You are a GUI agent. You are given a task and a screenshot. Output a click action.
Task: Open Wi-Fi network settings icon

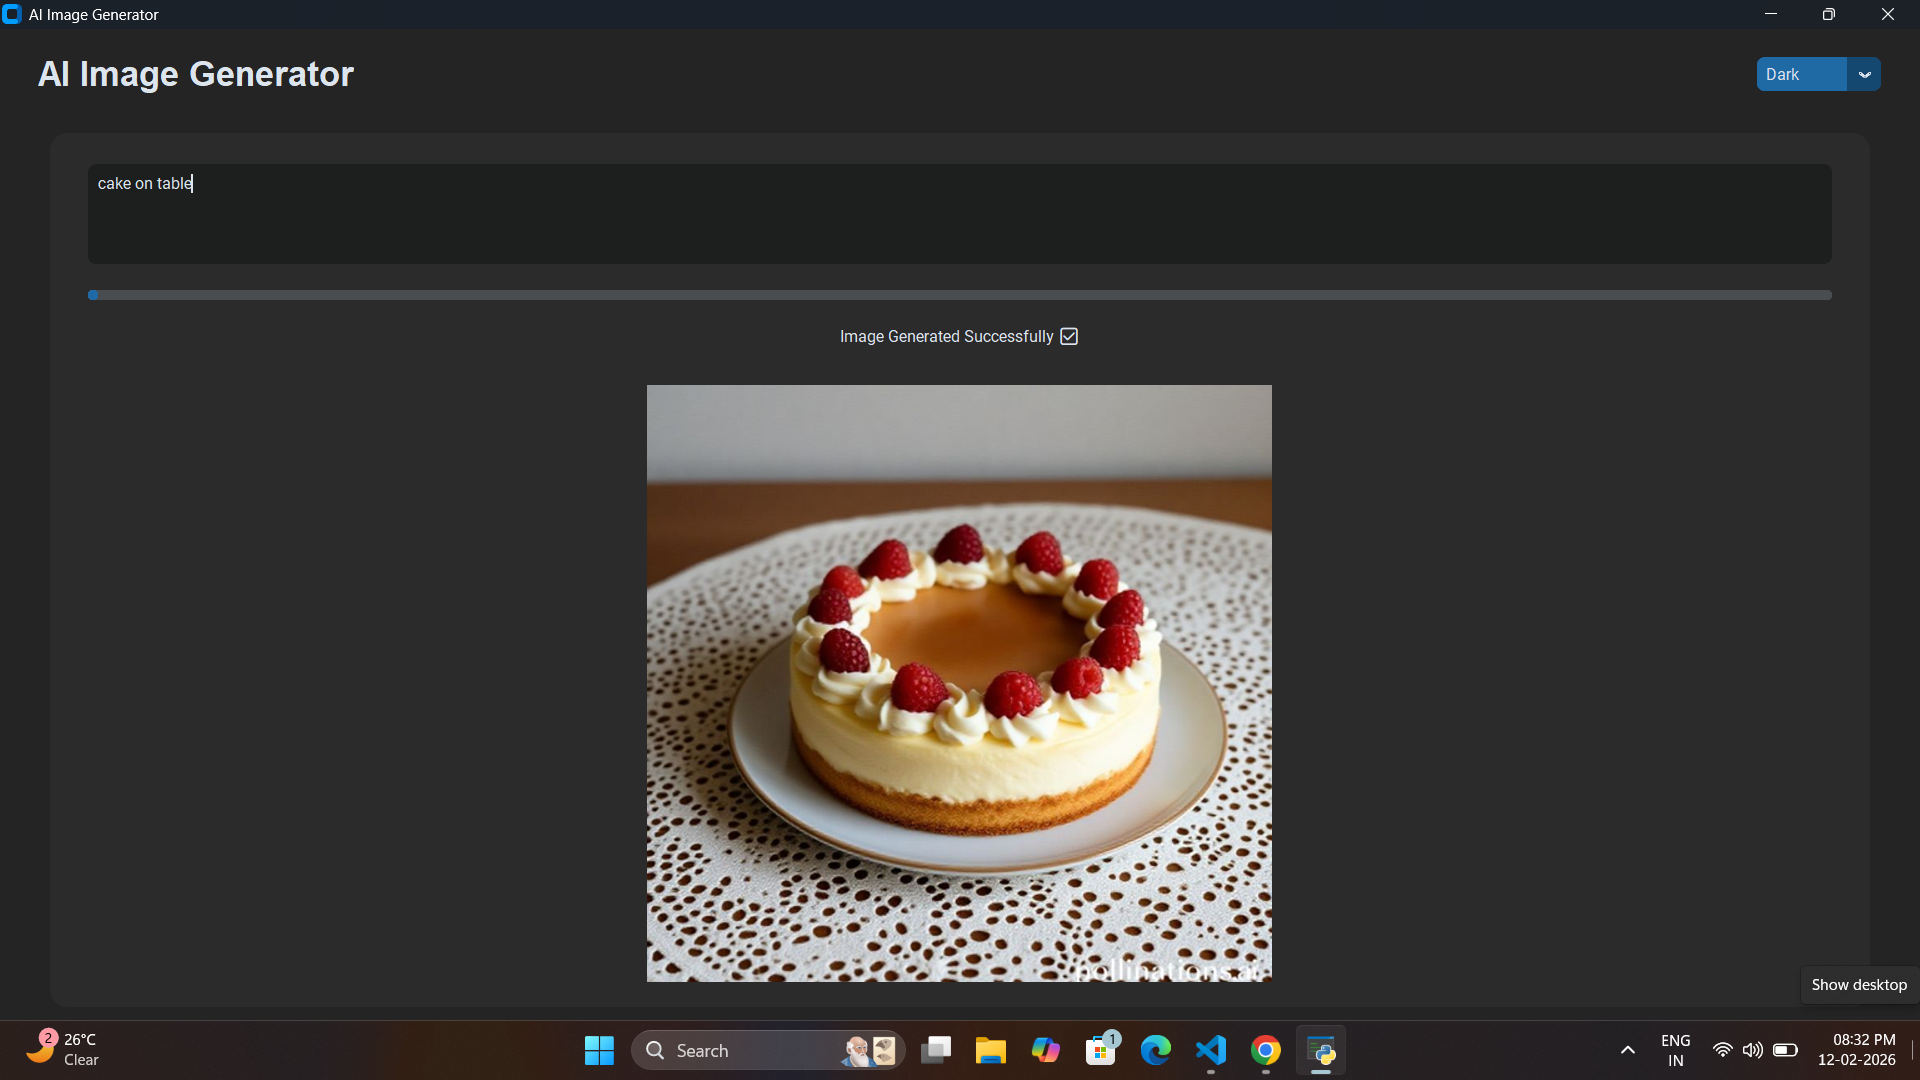[1723, 1051]
